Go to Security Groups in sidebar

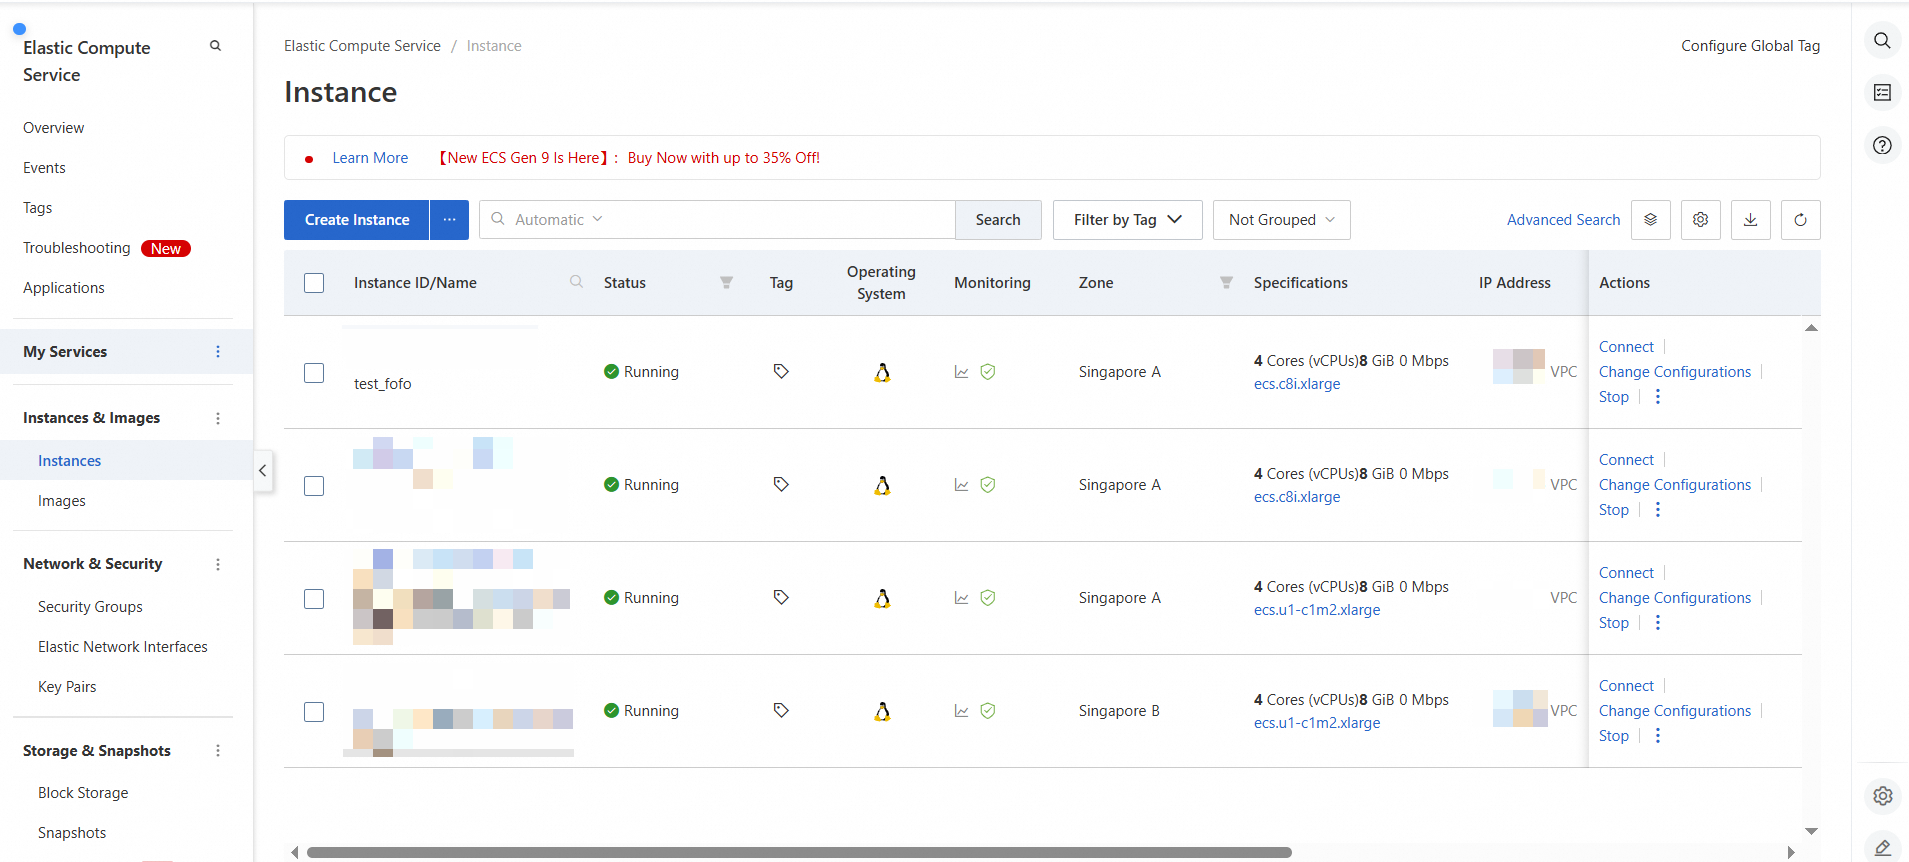click(90, 607)
